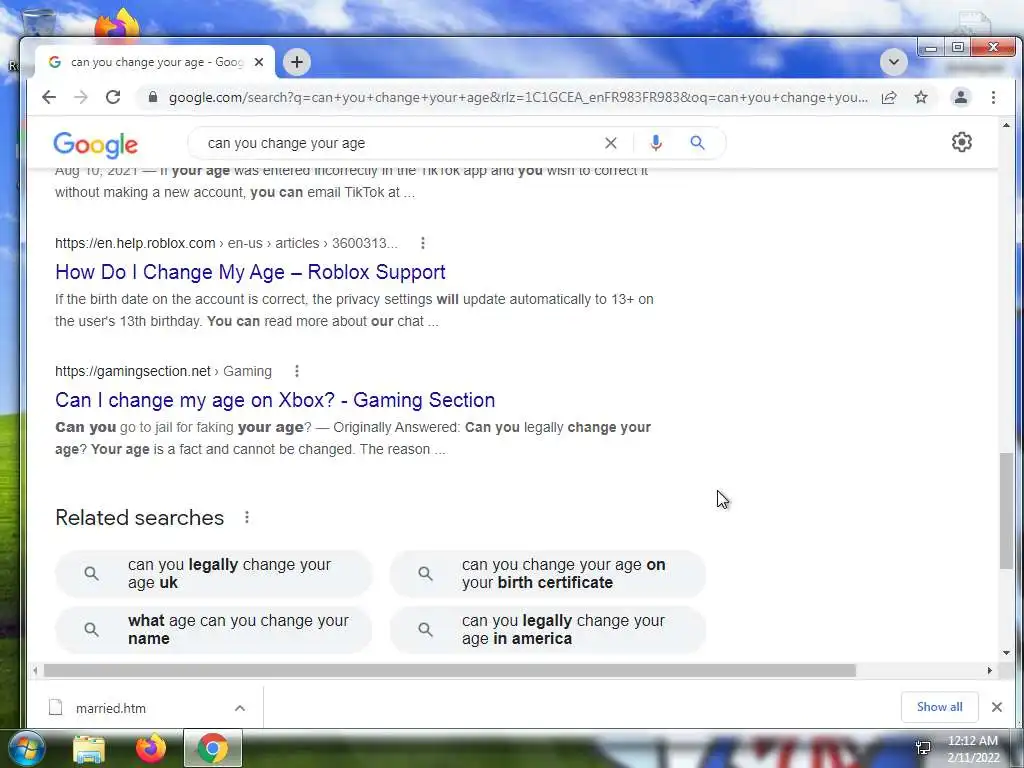Open 'How Do I Change My Age – Roblox Support'
The height and width of the screenshot is (768, 1024).
click(250, 272)
